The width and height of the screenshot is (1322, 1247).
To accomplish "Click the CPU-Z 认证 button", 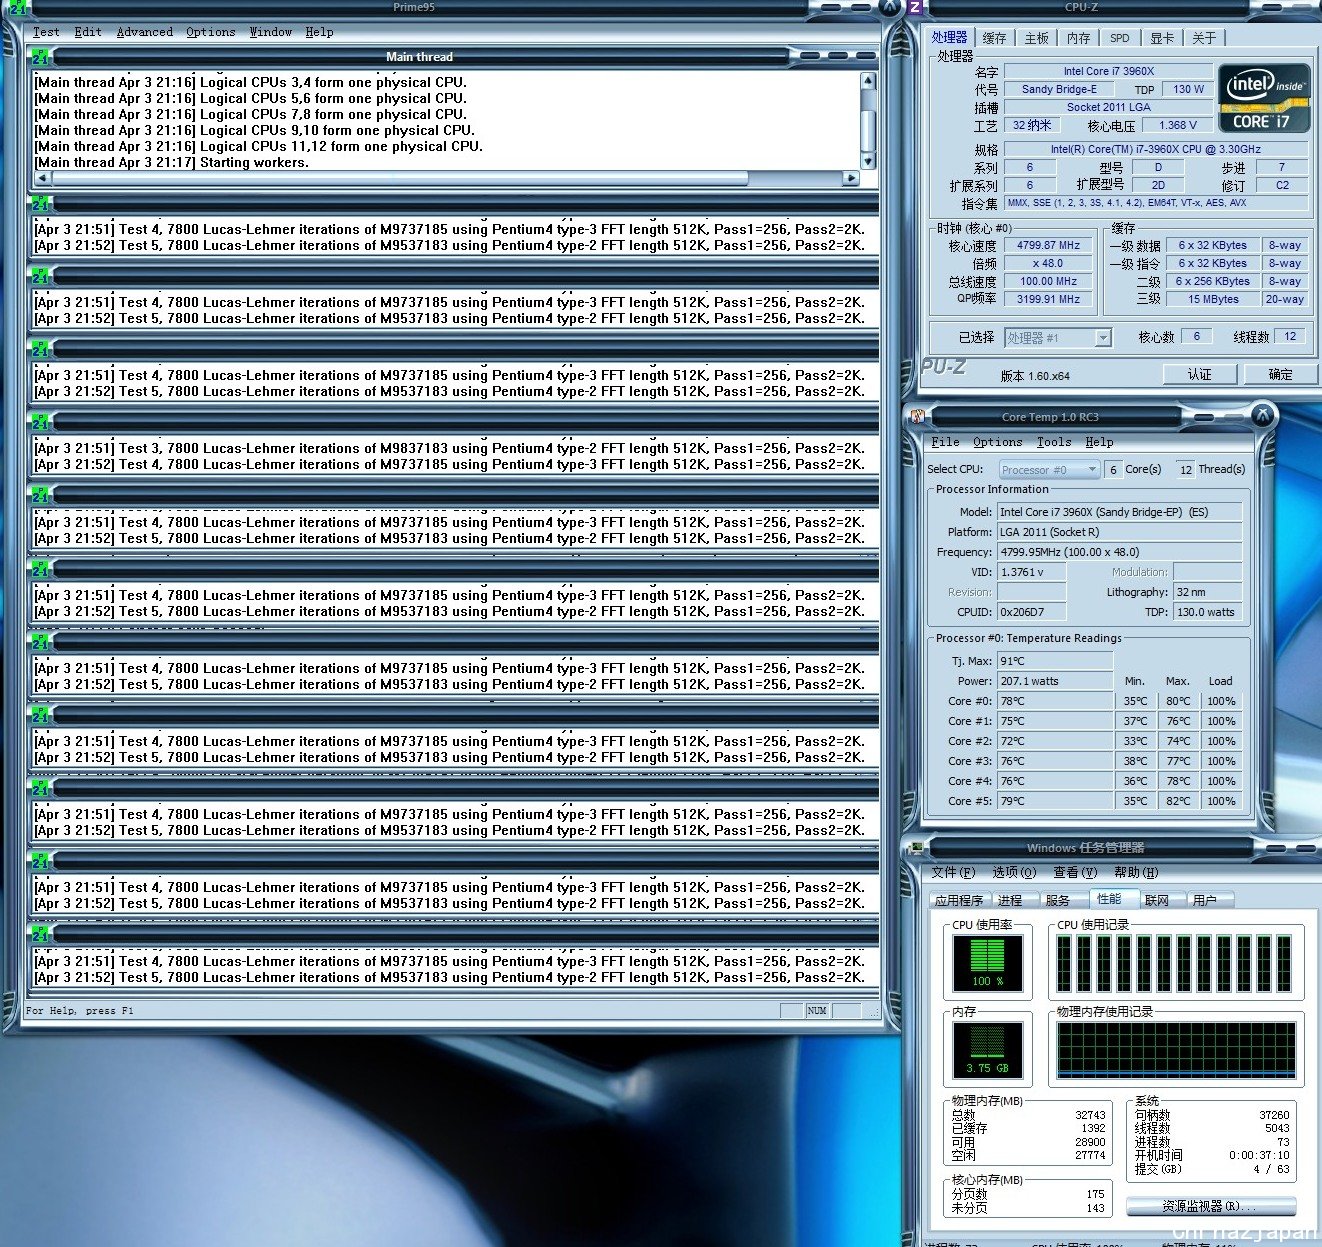I will coord(1200,374).
